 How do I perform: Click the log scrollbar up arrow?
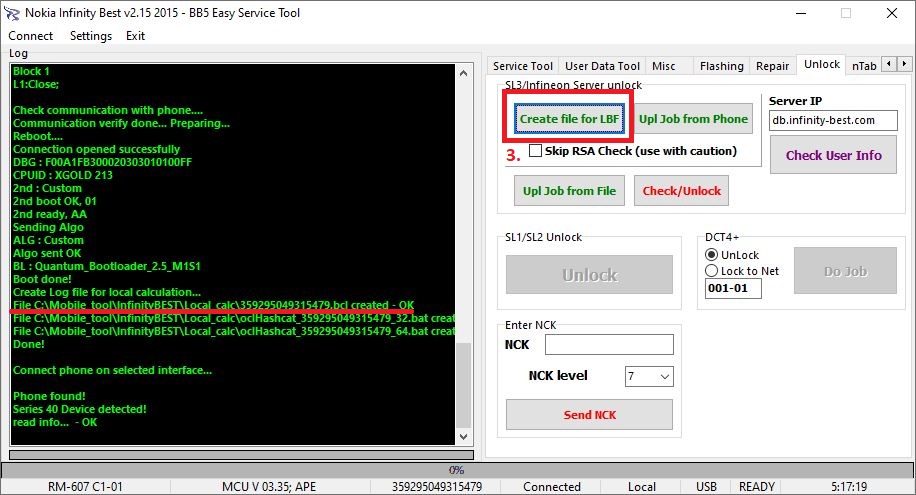pos(463,73)
